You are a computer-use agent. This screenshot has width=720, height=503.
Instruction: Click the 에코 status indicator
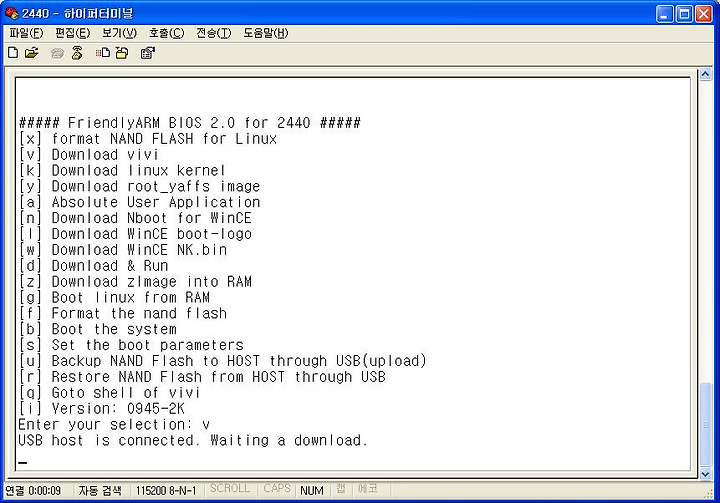[x=367, y=488]
